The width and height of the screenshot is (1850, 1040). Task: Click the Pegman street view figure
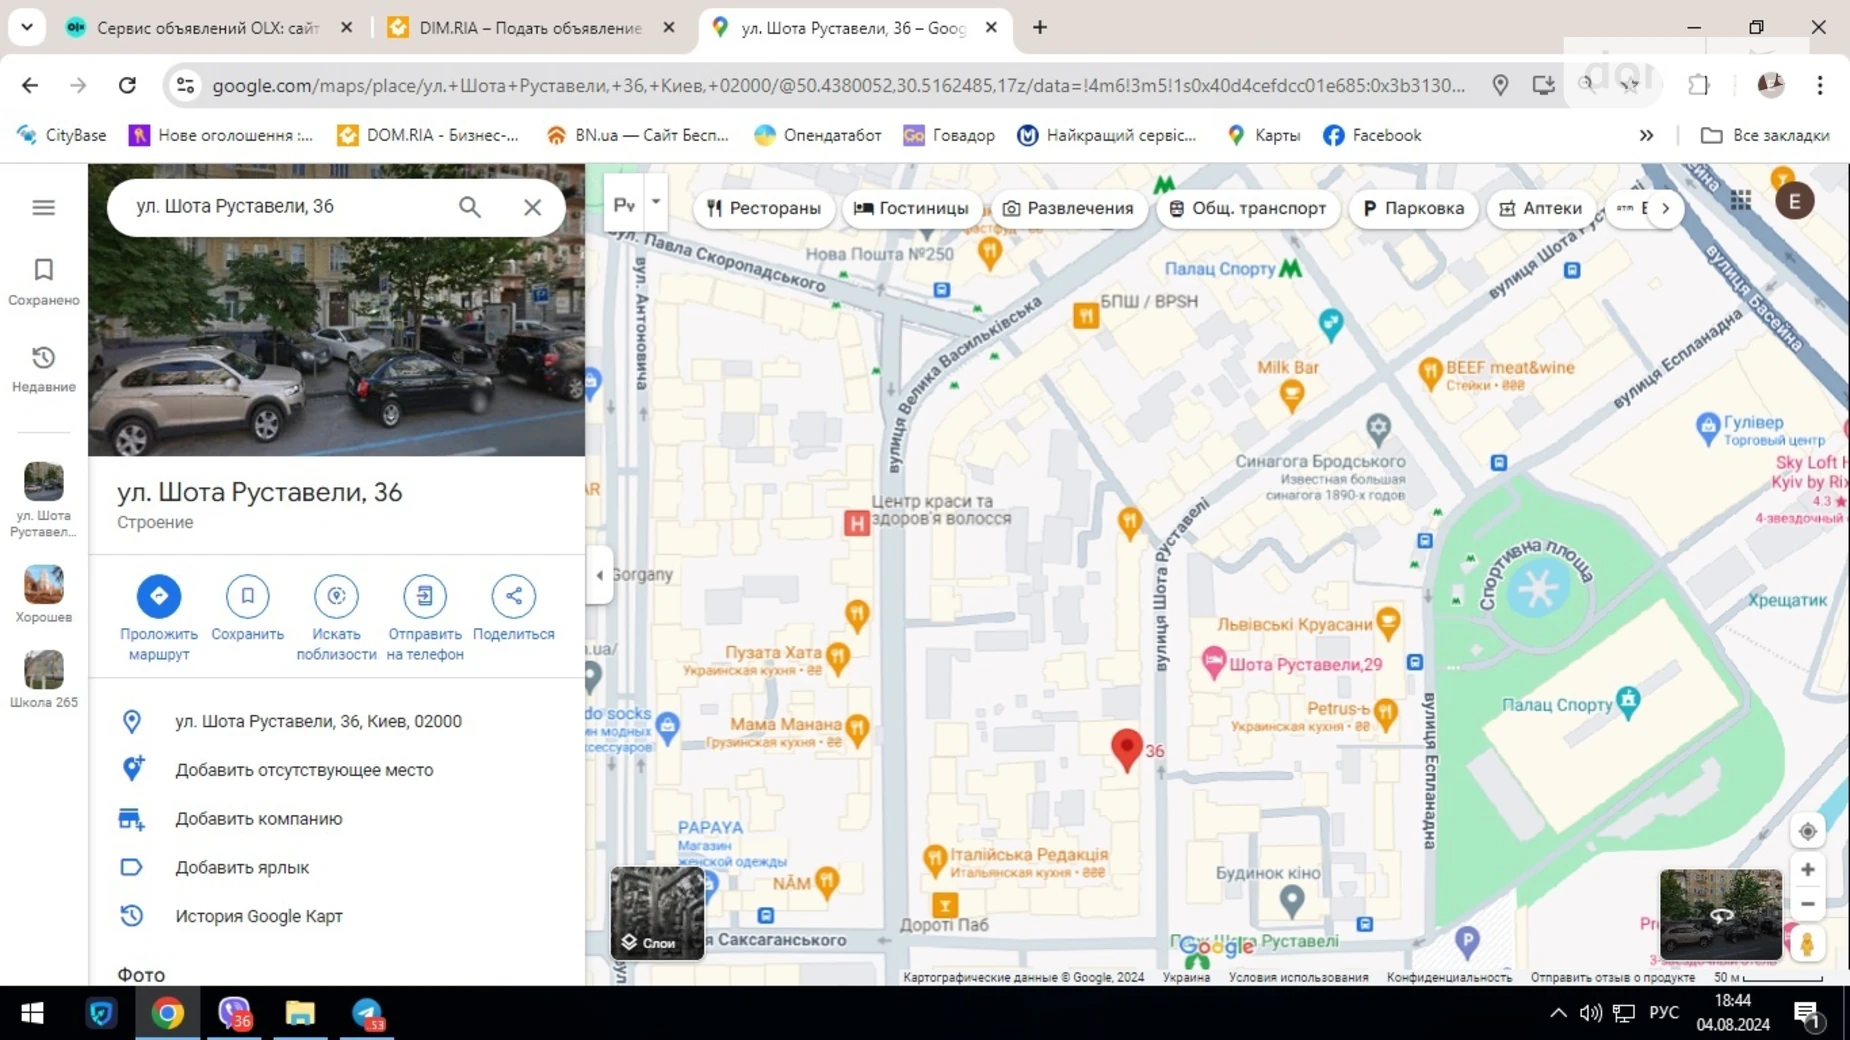pos(1808,943)
